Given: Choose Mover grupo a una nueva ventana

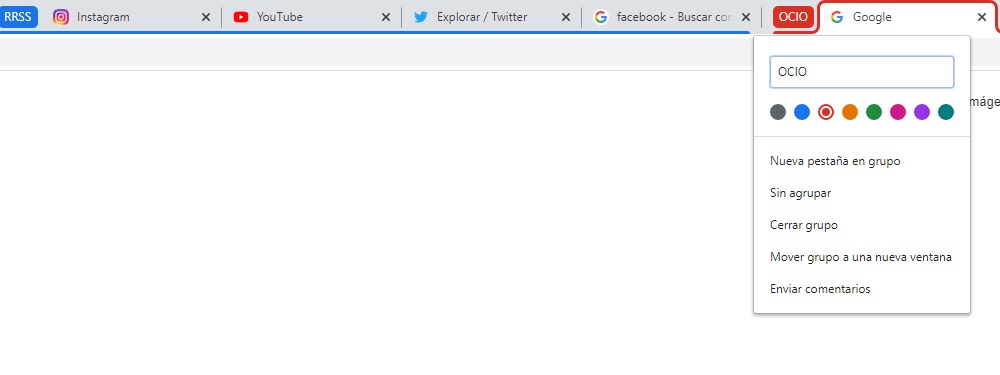Looking at the screenshot, I should point(862,257).
